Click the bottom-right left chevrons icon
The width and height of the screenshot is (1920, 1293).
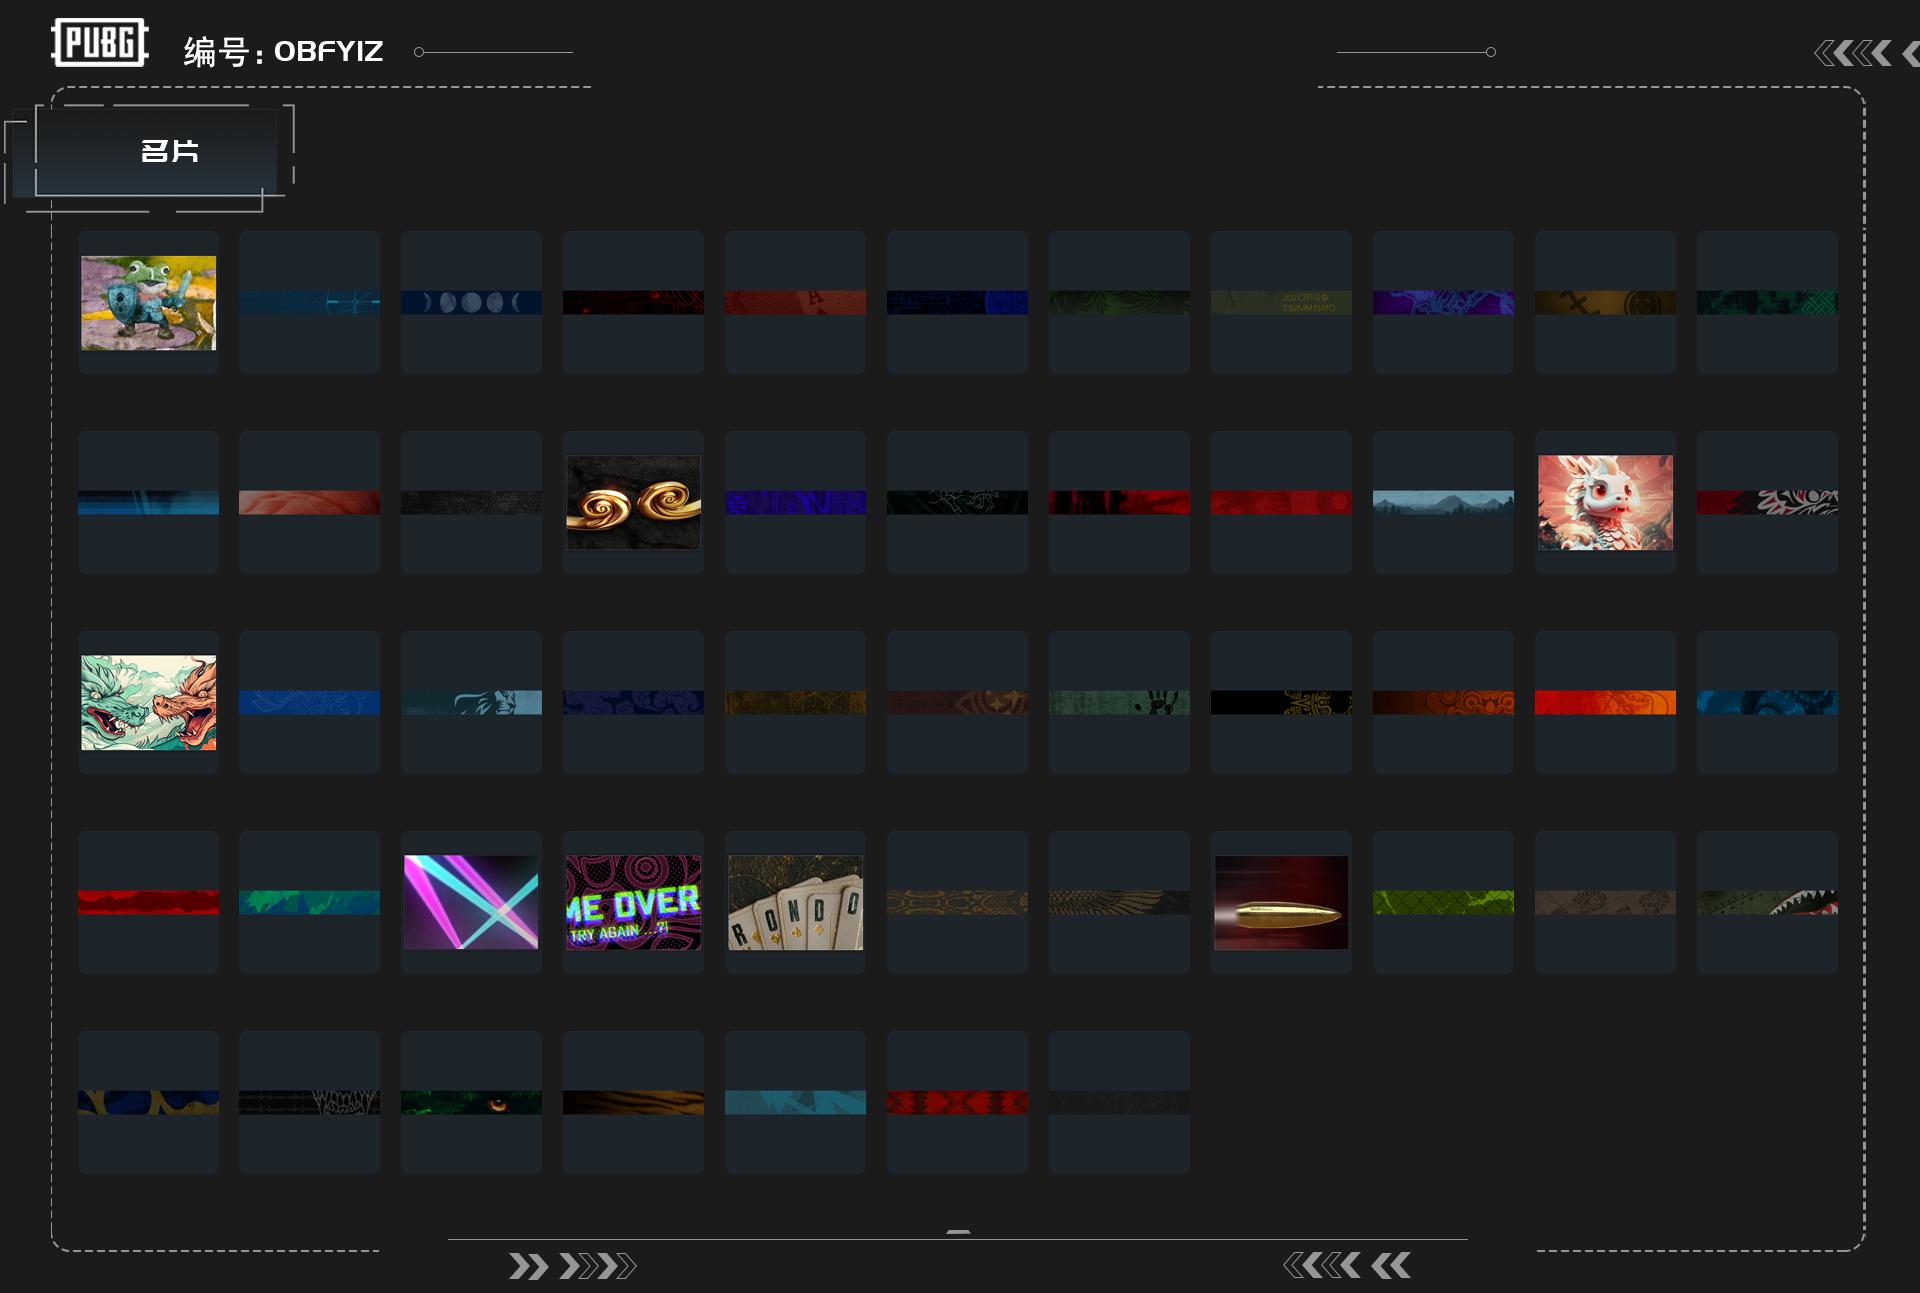1346,1266
